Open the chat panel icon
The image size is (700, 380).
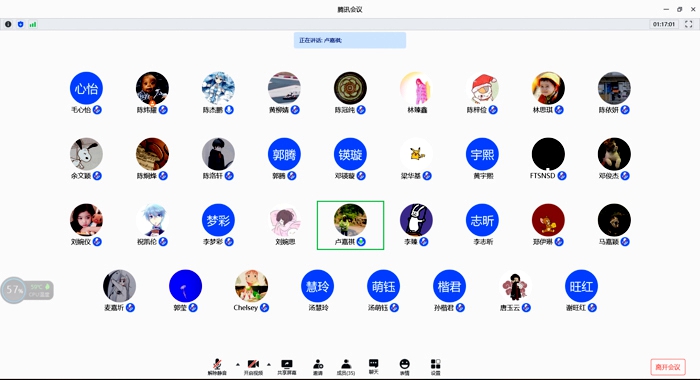coord(374,366)
